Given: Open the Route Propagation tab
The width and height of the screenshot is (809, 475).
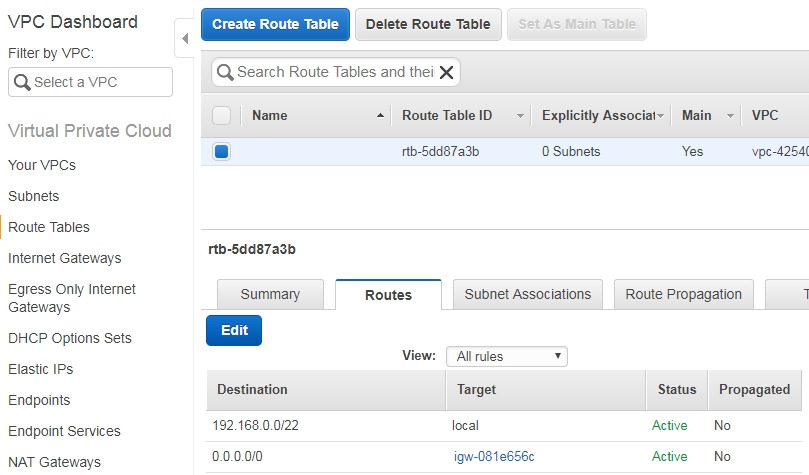Looking at the screenshot, I should pyautogui.click(x=684, y=294).
